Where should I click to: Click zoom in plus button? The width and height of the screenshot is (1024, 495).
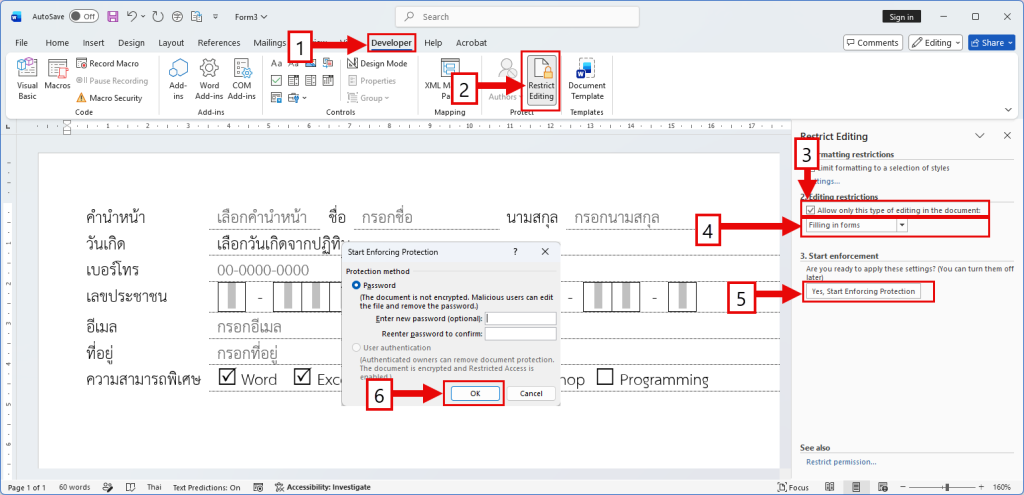981,487
